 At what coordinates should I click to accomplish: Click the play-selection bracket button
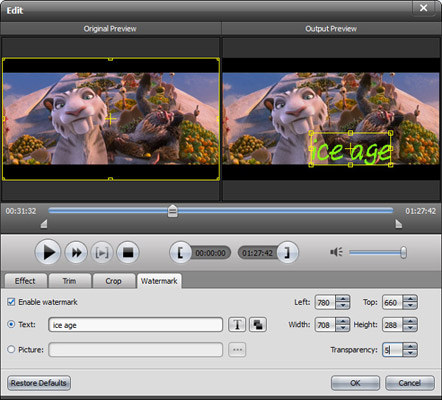click(102, 253)
